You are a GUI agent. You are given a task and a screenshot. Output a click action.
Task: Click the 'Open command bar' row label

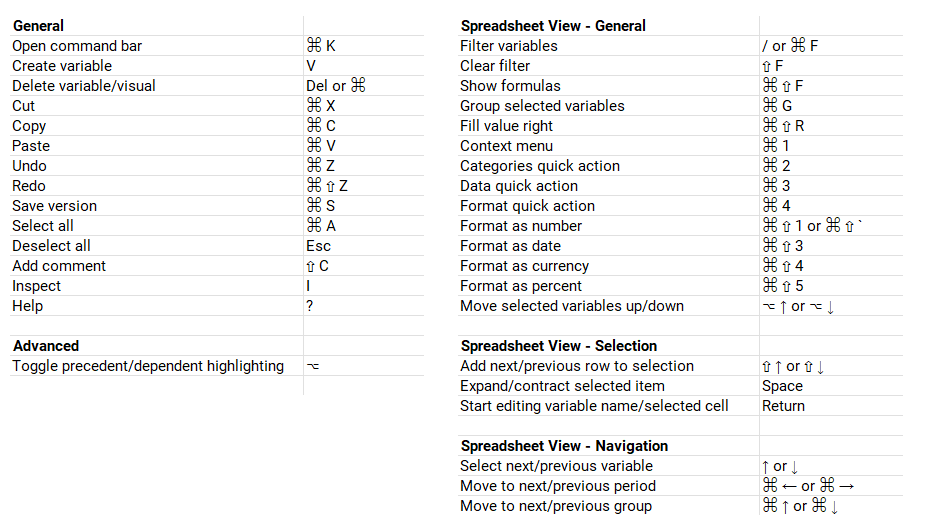click(x=77, y=46)
